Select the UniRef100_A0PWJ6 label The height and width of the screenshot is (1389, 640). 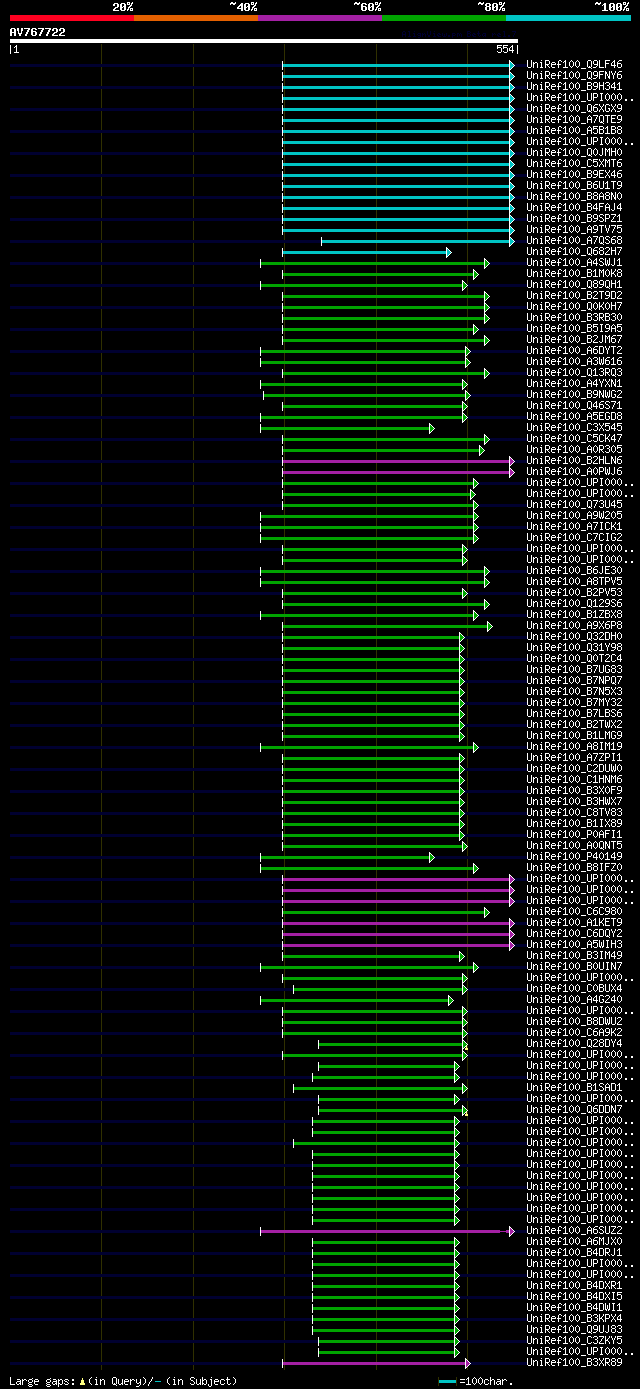tap(574, 472)
